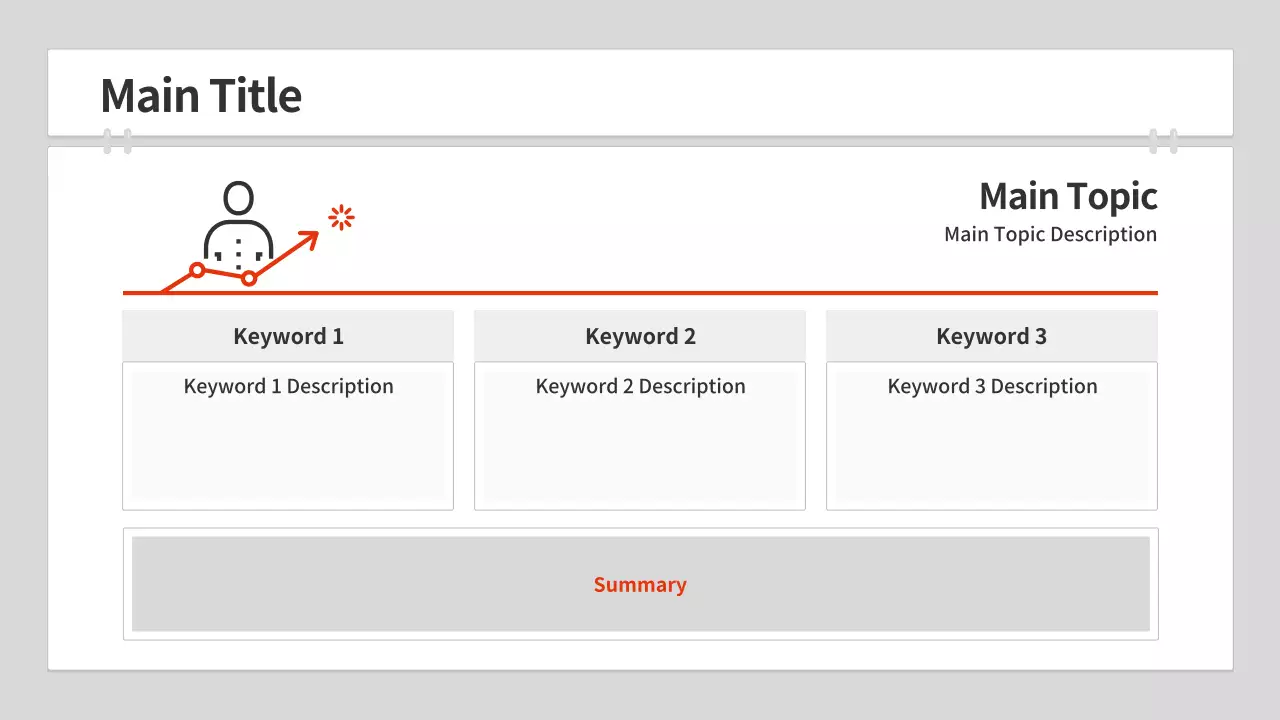Select the second circle marker on growth line
This screenshot has width=1280, height=720.
(x=249, y=278)
